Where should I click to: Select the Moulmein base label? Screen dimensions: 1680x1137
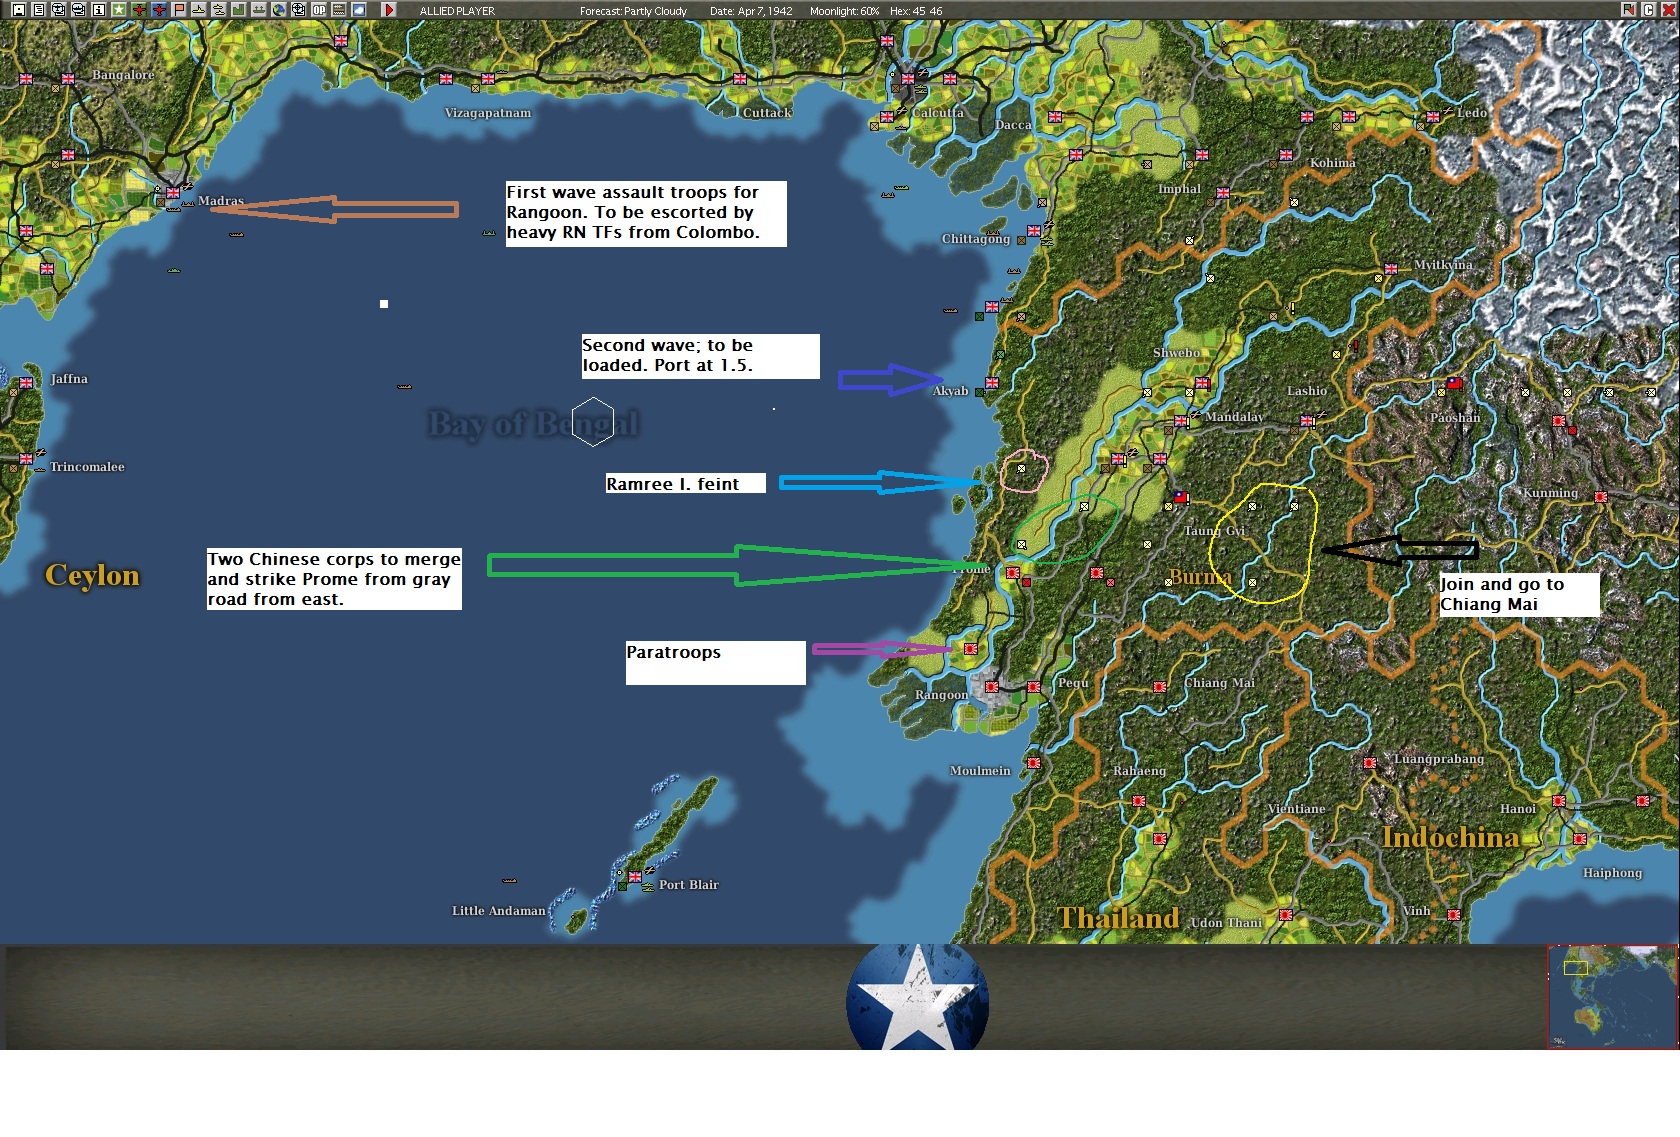tap(980, 771)
